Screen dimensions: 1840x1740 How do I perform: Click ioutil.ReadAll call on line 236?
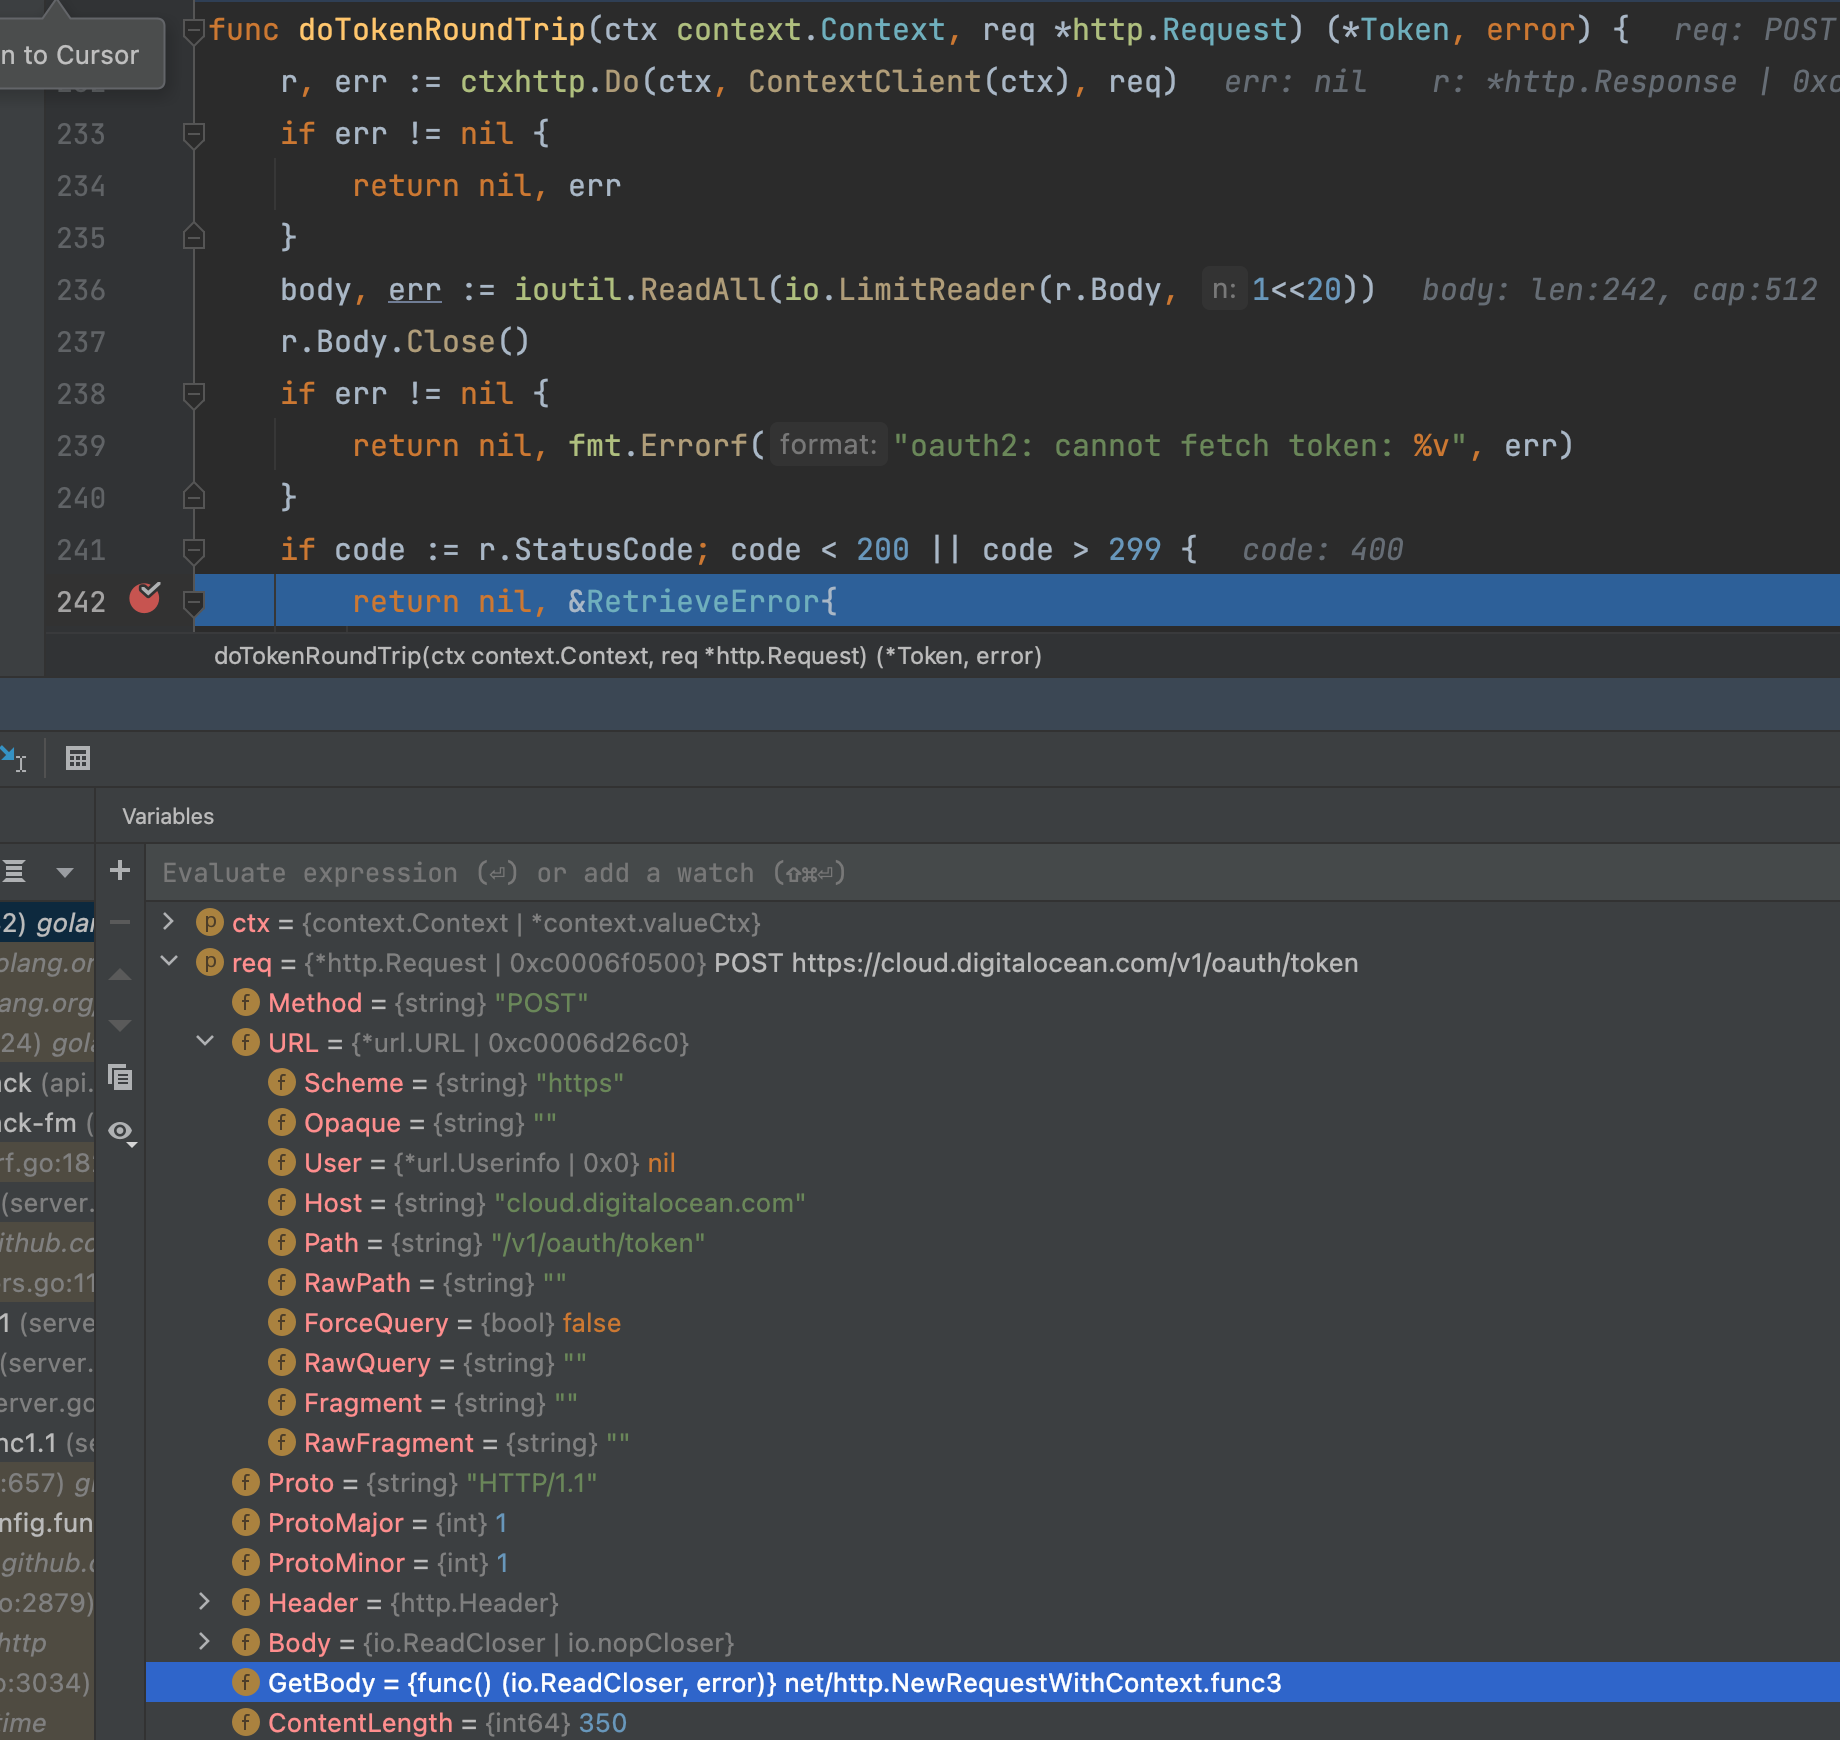640,290
